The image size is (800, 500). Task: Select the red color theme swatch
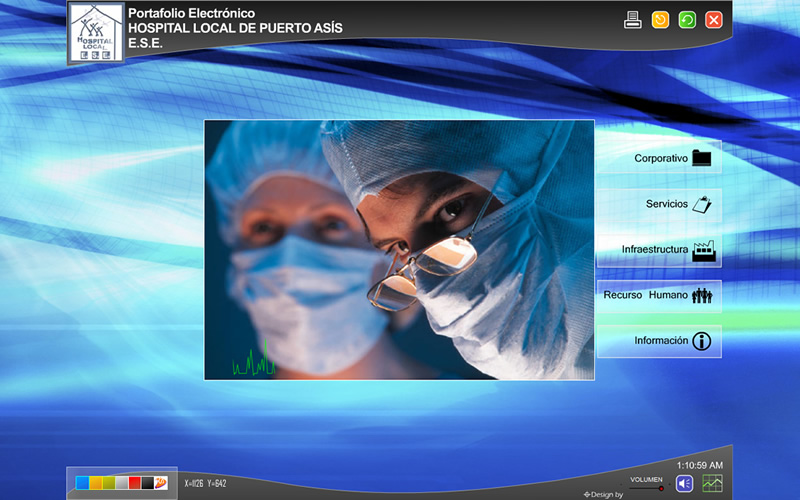coord(135,483)
